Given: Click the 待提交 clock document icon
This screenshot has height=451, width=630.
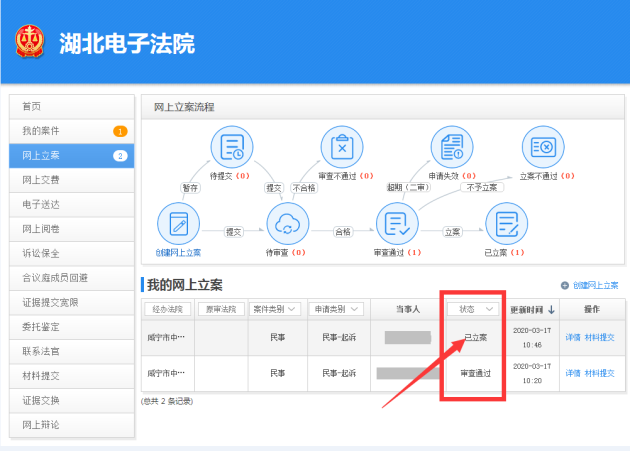Looking at the screenshot, I should point(233,147).
